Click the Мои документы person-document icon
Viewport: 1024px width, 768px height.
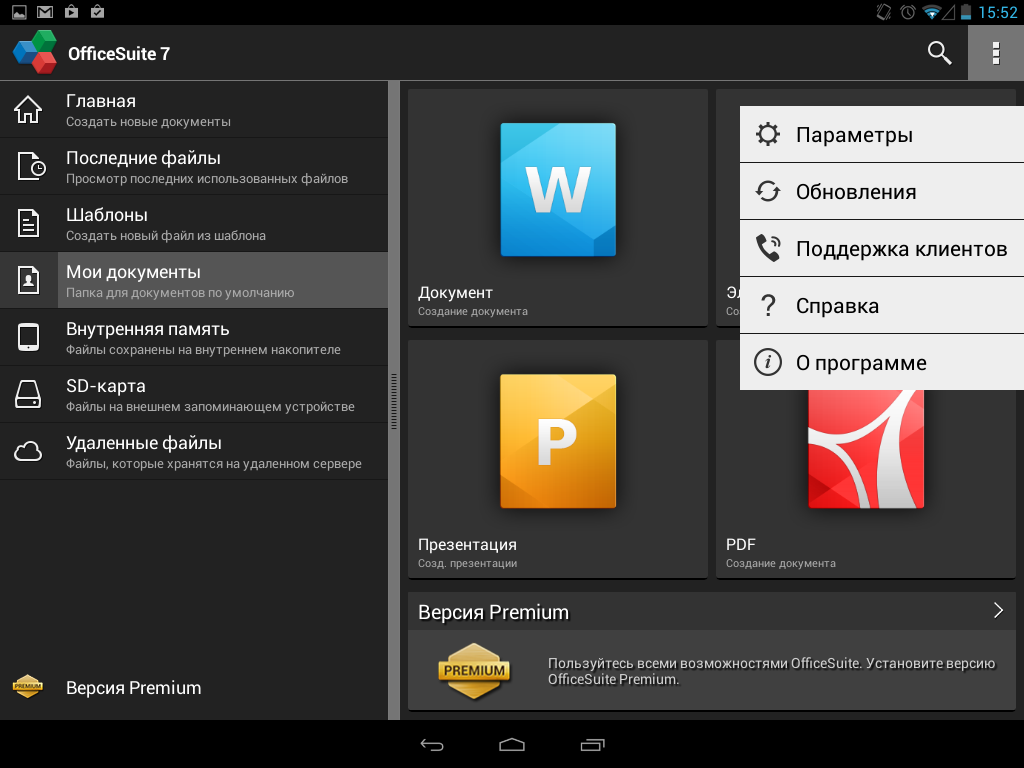point(28,280)
